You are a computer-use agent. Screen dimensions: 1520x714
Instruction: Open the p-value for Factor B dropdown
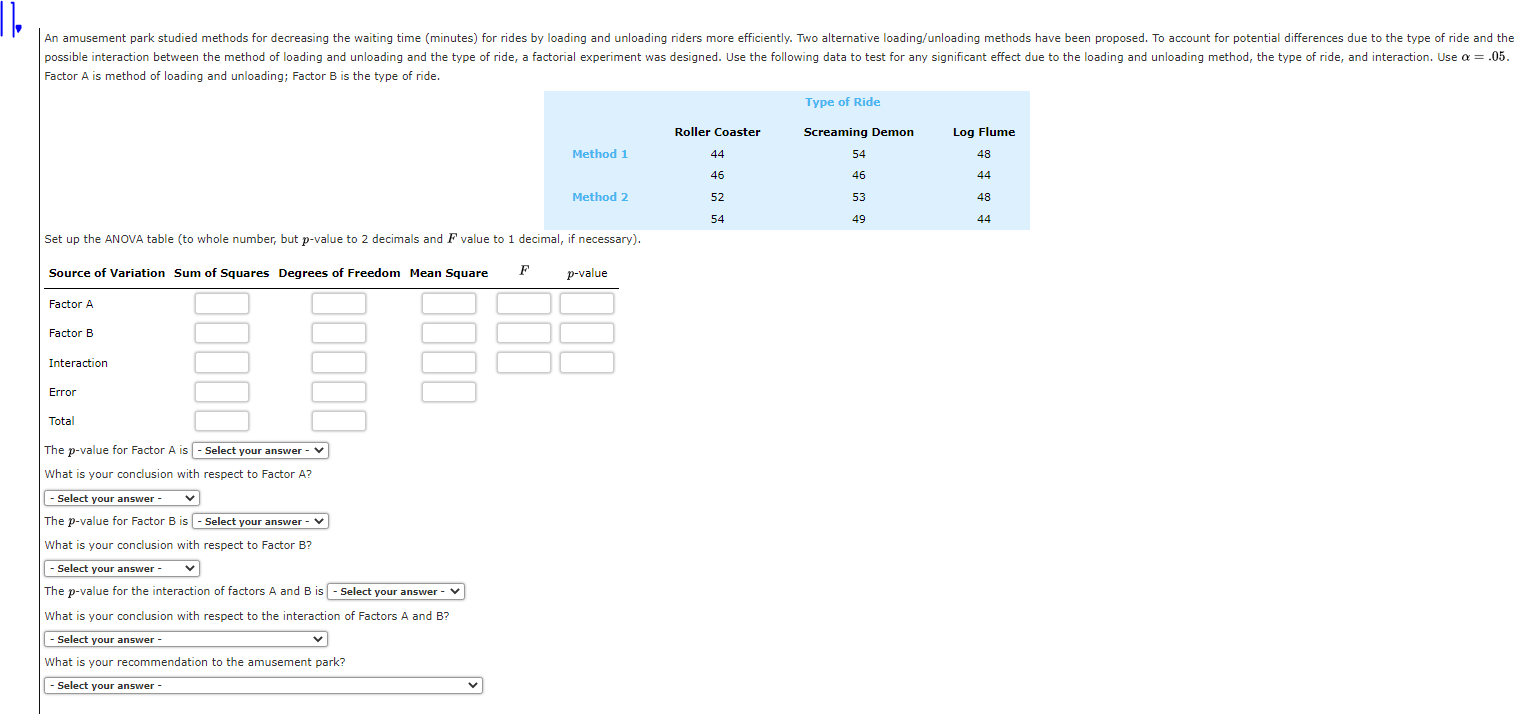[259, 521]
